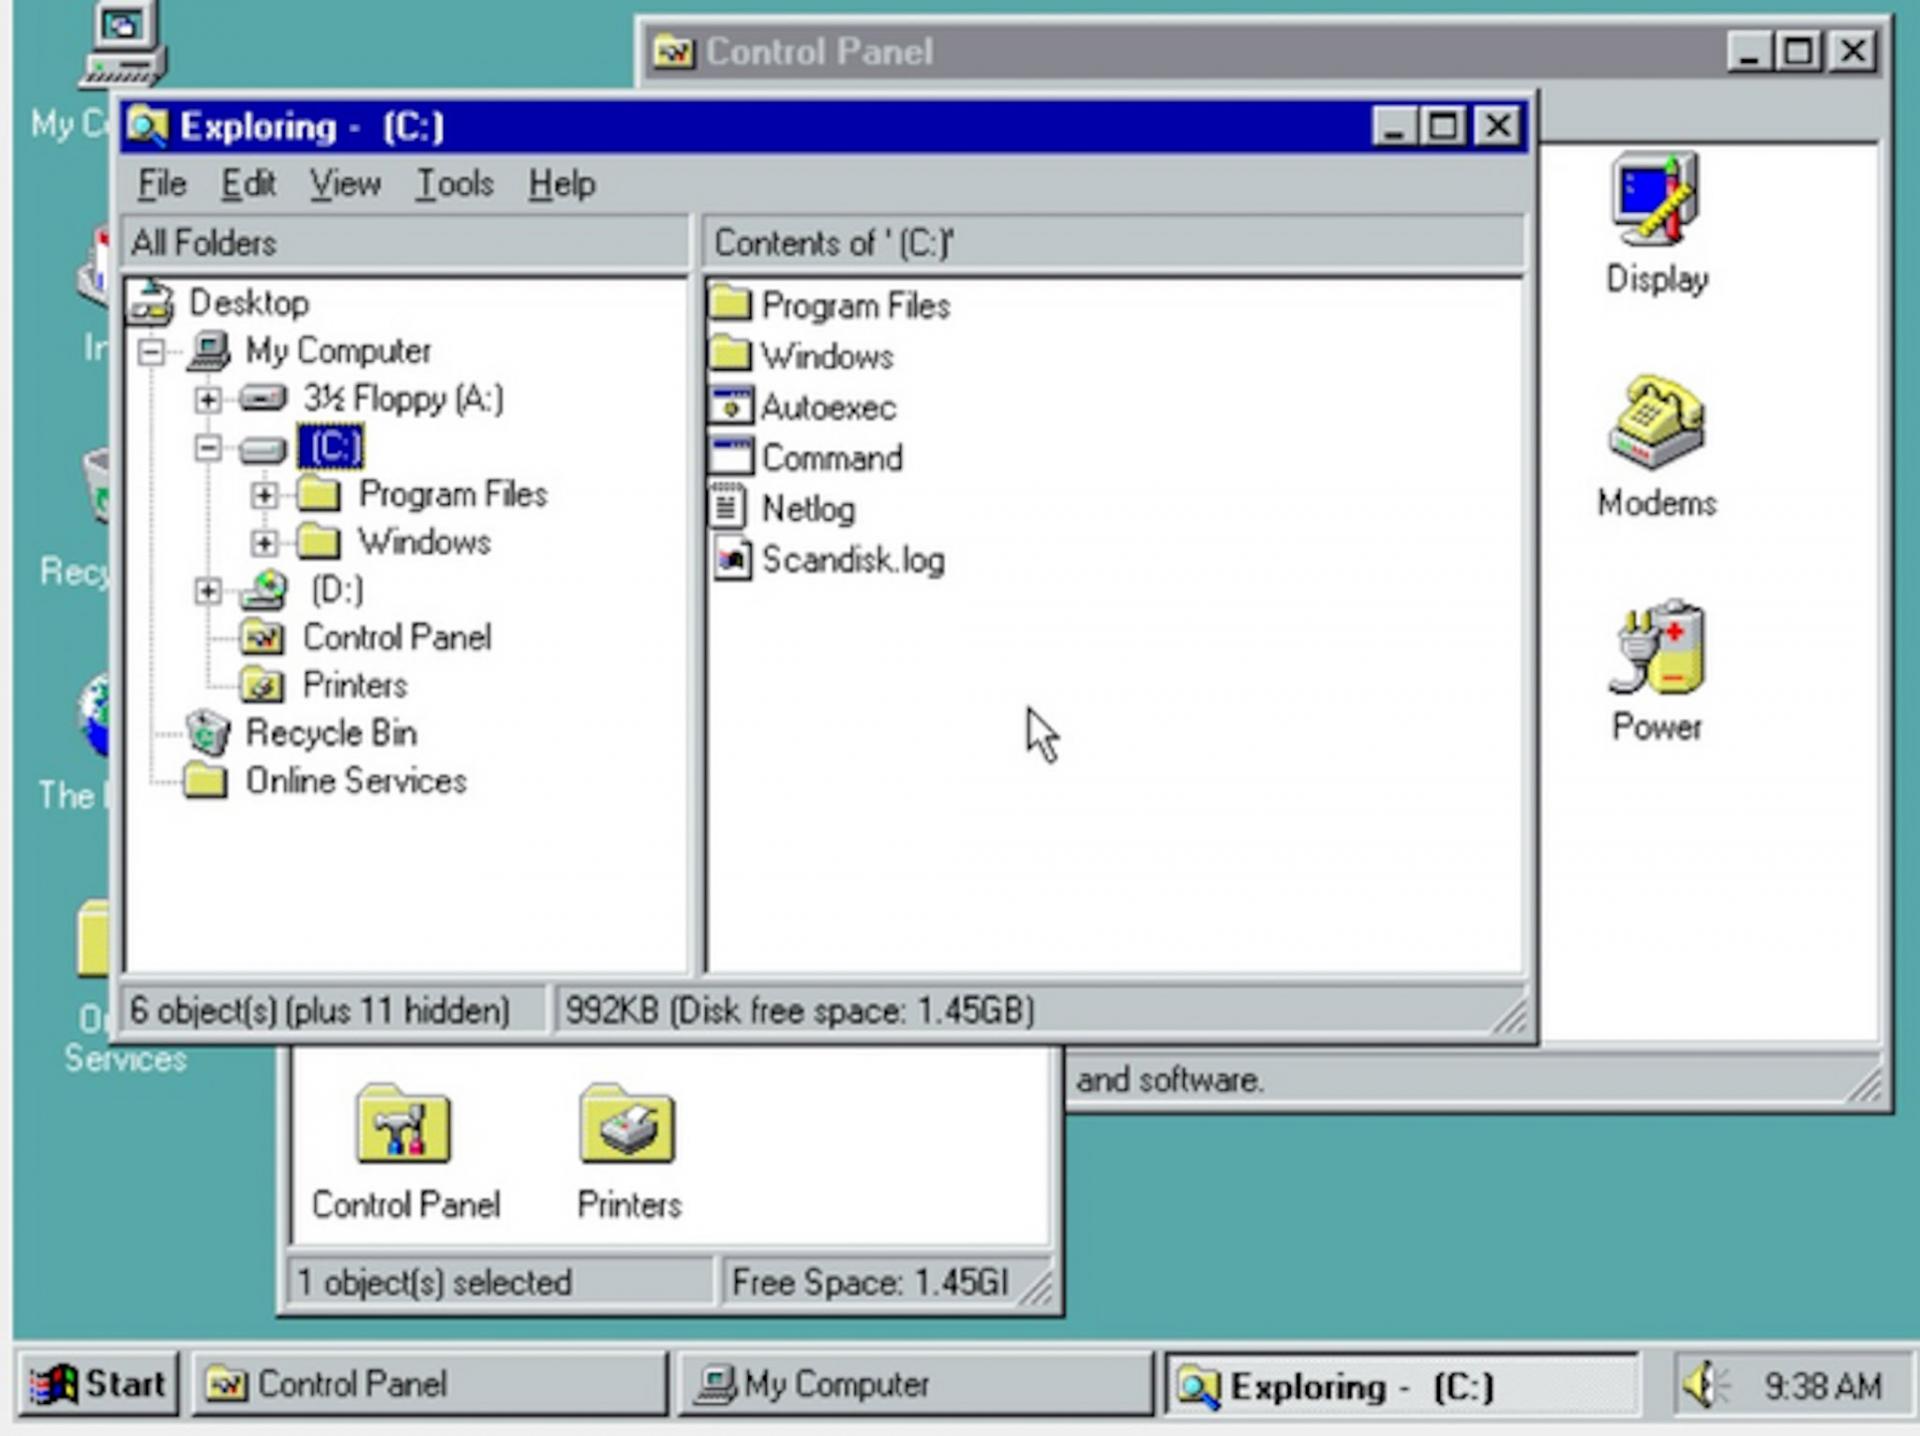Click the Control Panel folder icon in My Computer window
This screenshot has height=1436, width=1920.
[x=404, y=1126]
